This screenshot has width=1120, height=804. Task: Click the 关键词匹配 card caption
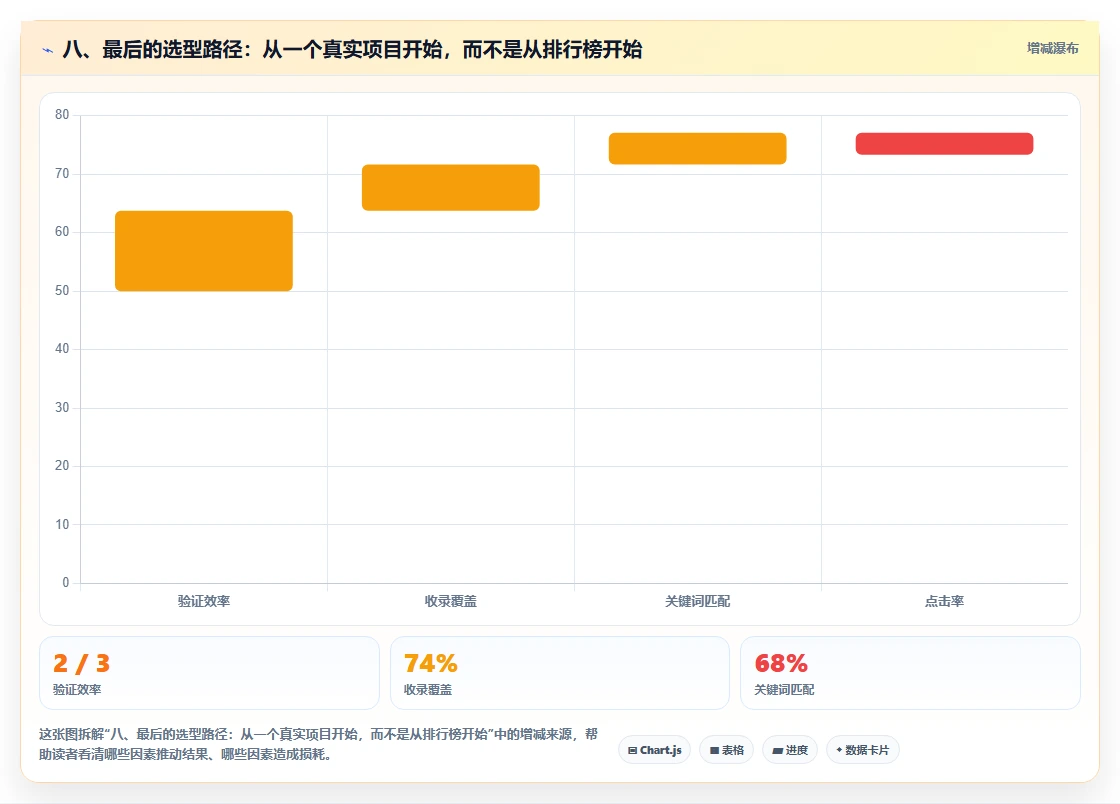click(x=784, y=690)
